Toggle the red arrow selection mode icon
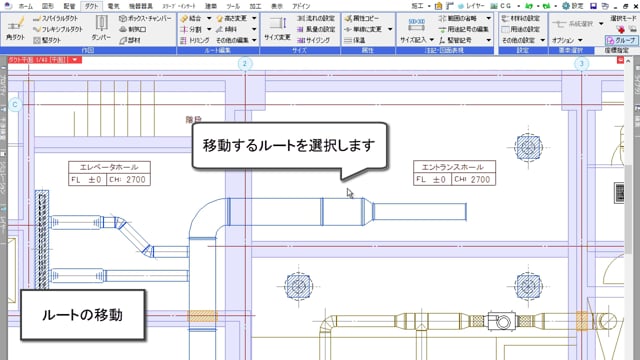Viewport: 640px width, 360px height. click(620, 29)
